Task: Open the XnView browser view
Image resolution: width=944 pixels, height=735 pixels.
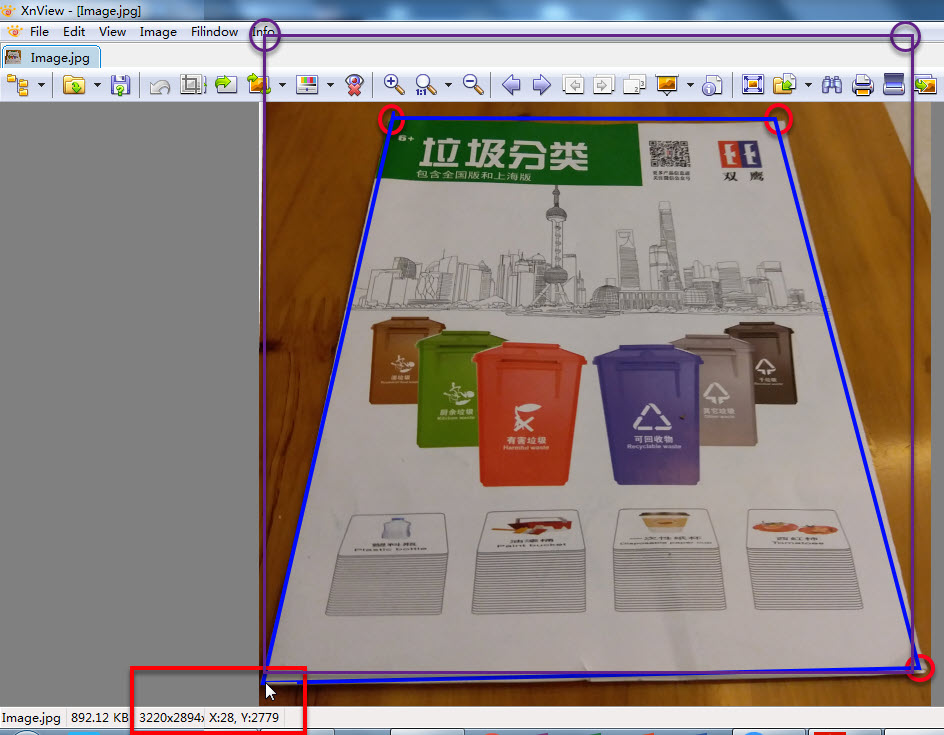Action: 18,84
